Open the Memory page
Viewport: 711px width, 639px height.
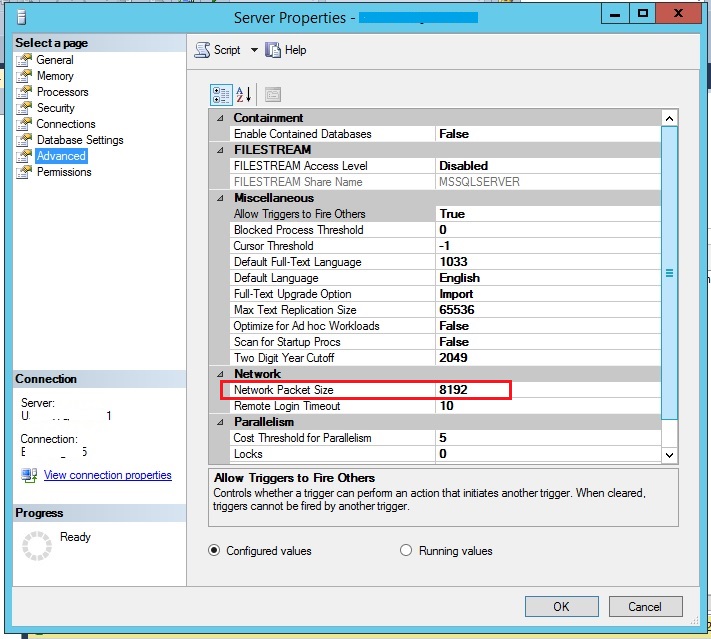click(55, 76)
